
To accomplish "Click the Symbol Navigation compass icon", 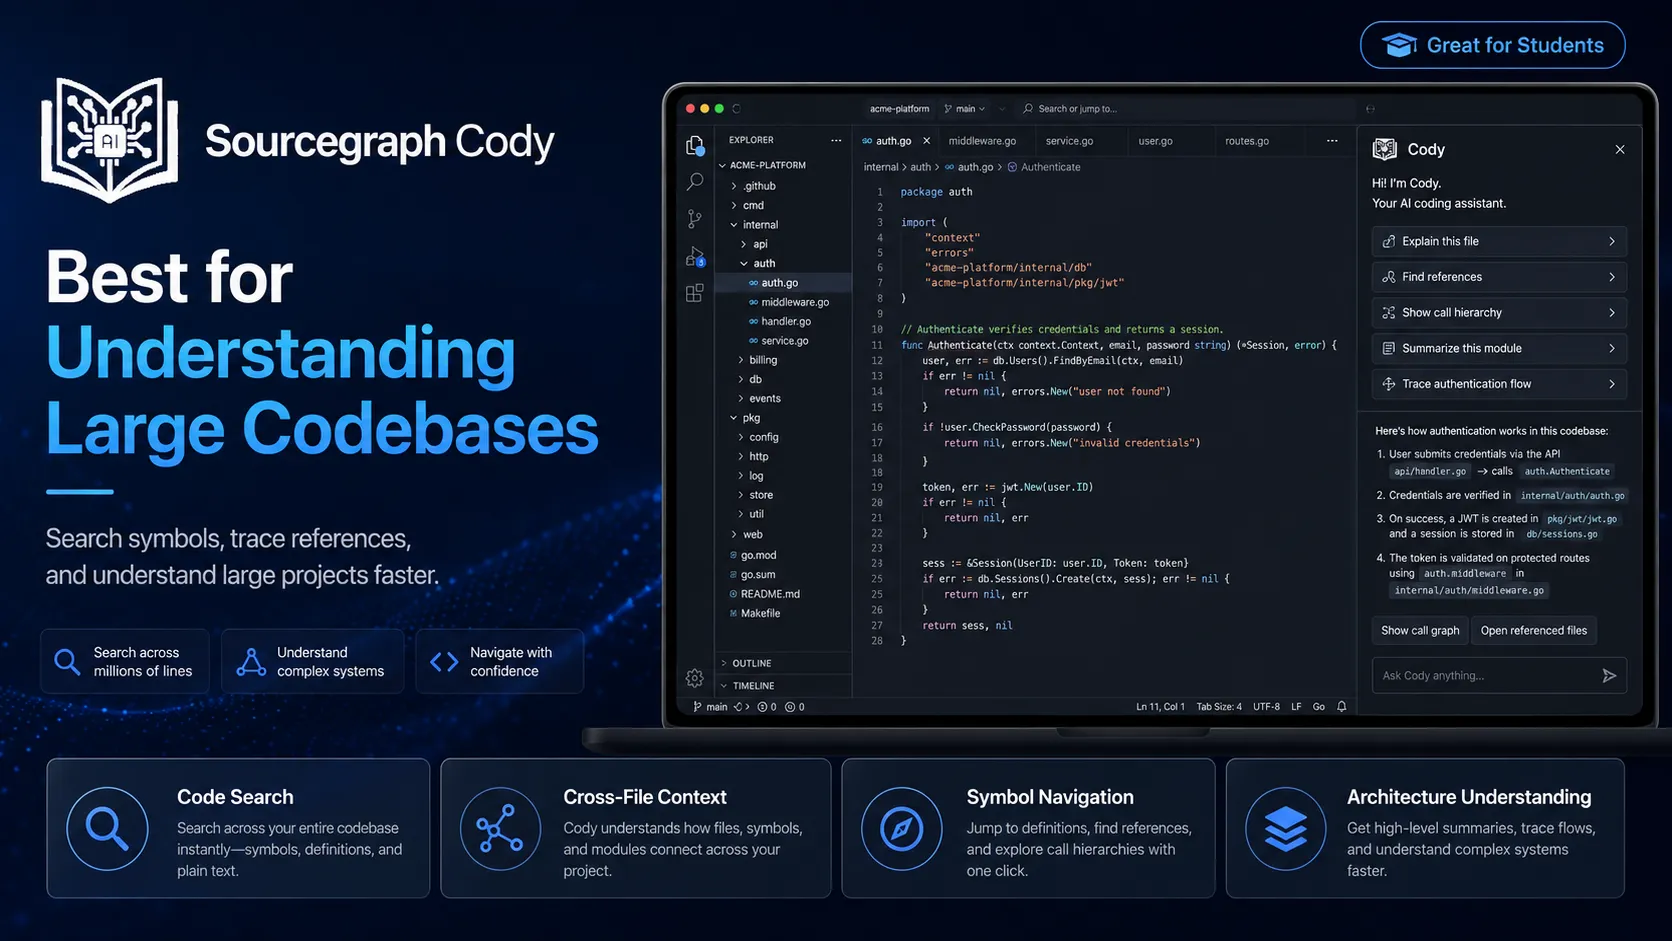I will coord(902,829).
